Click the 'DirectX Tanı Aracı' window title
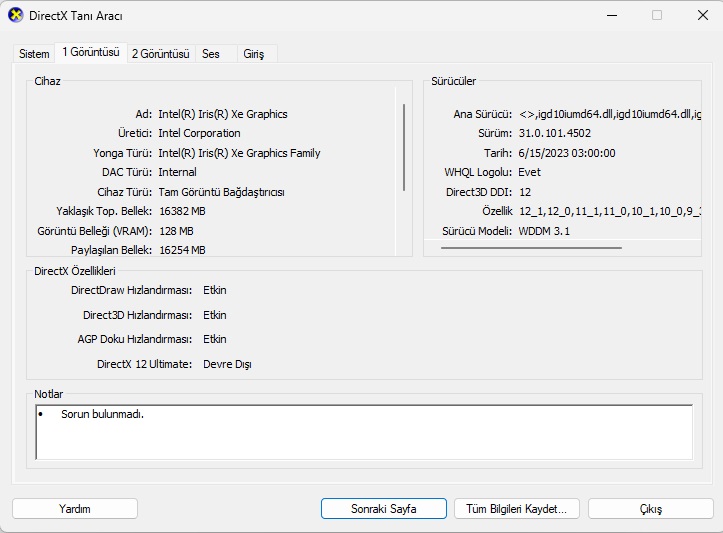723x533 pixels. (x=76, y=16)
